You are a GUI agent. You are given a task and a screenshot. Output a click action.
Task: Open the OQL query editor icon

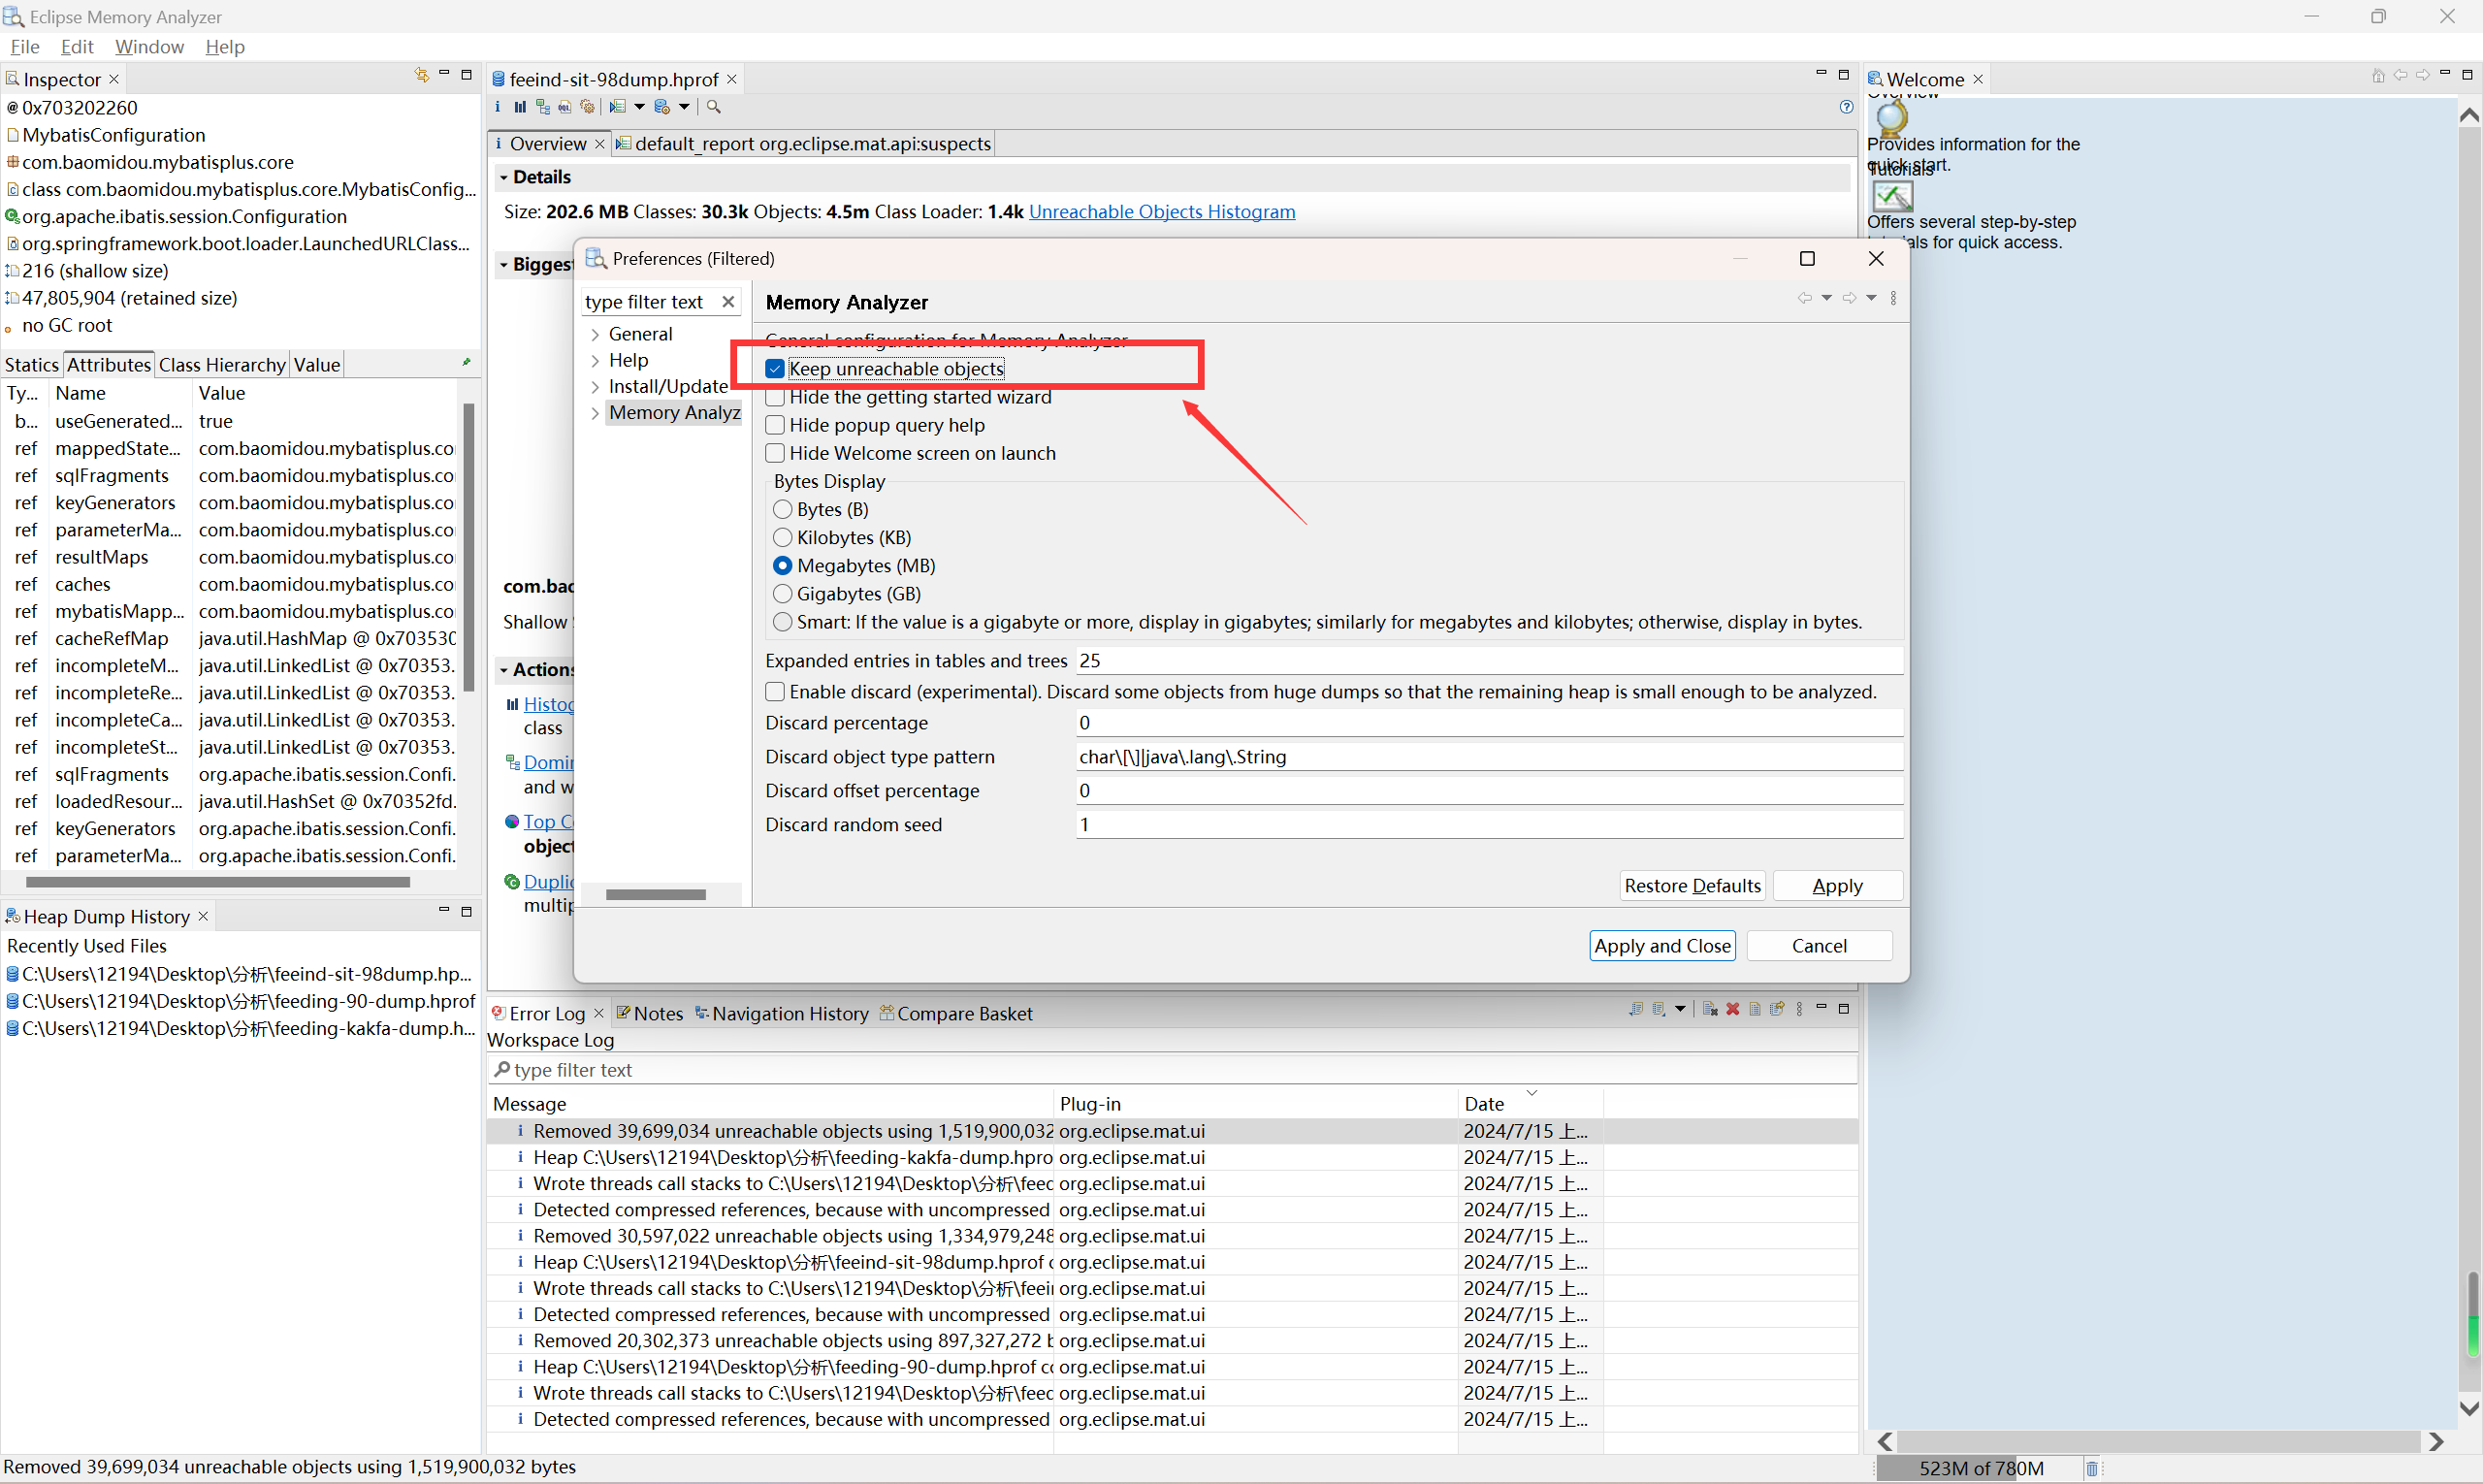point(565,107)
